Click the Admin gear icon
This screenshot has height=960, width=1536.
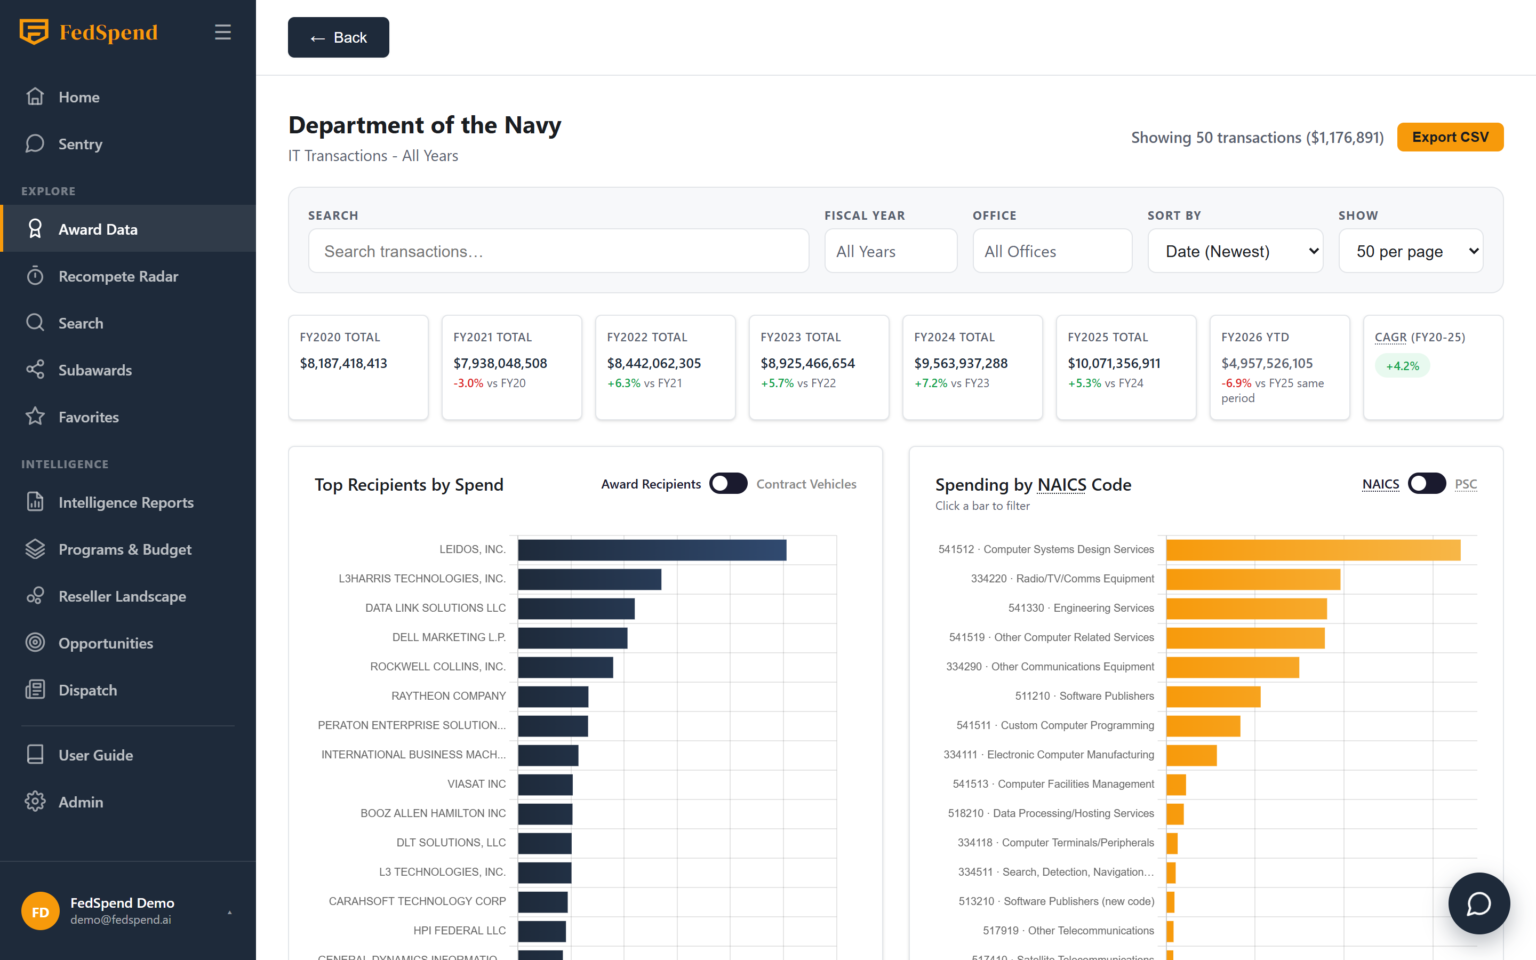tap(35, 802)
